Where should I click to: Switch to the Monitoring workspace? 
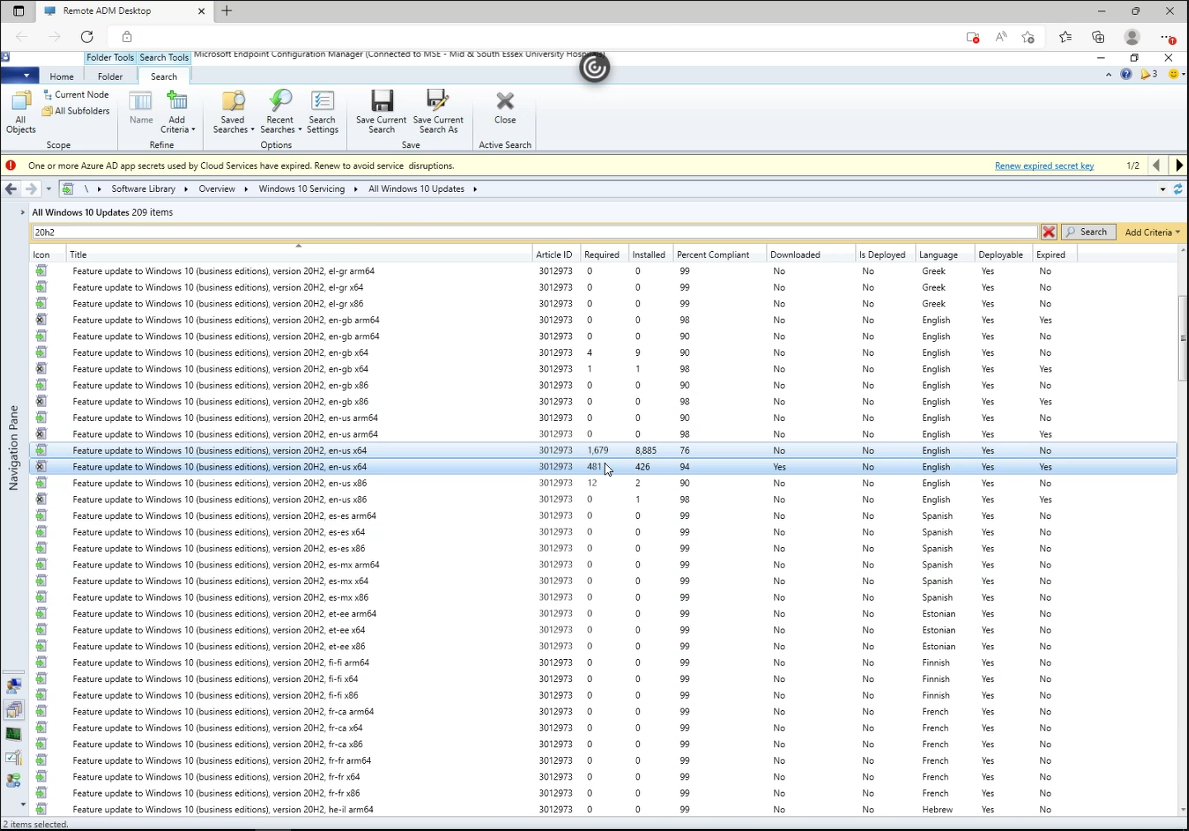click(x=14, y=733)
